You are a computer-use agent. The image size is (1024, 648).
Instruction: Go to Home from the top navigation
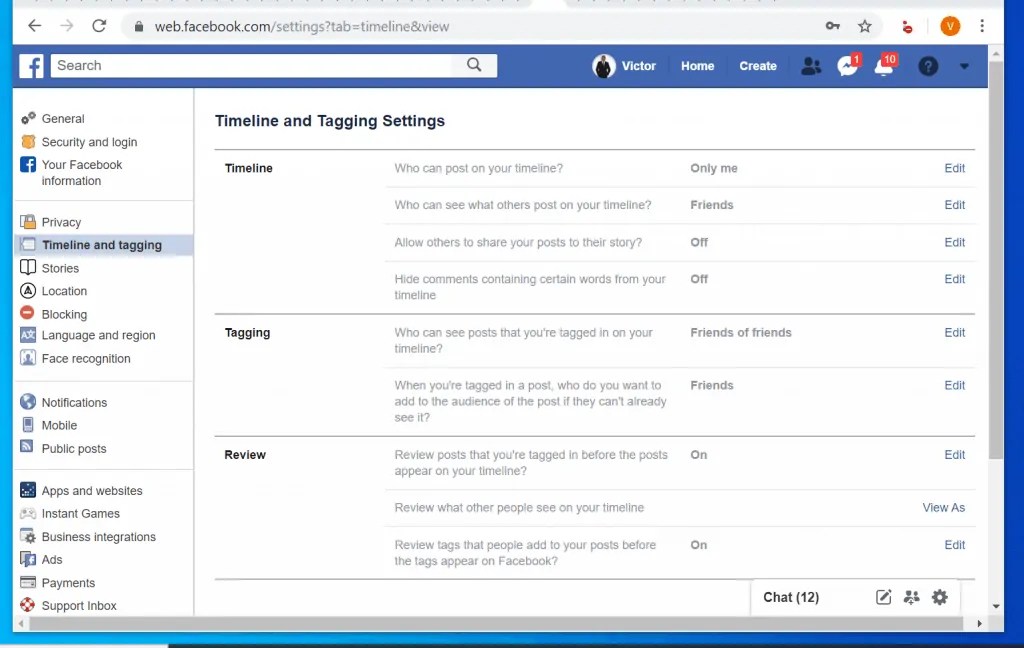tap(697, 65)
